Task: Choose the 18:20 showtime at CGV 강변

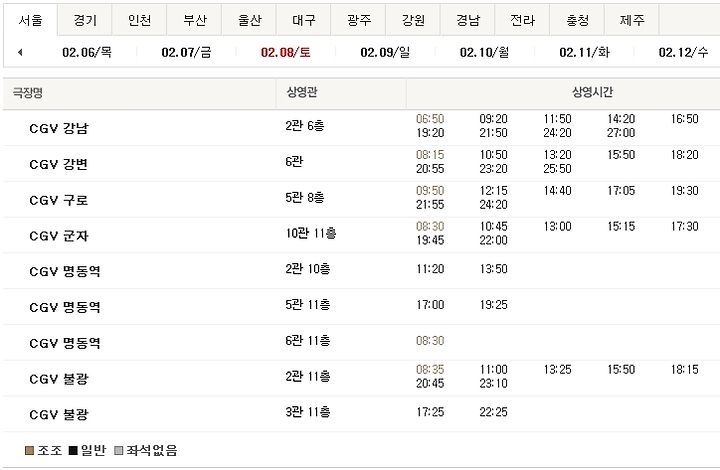Action: click(685, 155)
